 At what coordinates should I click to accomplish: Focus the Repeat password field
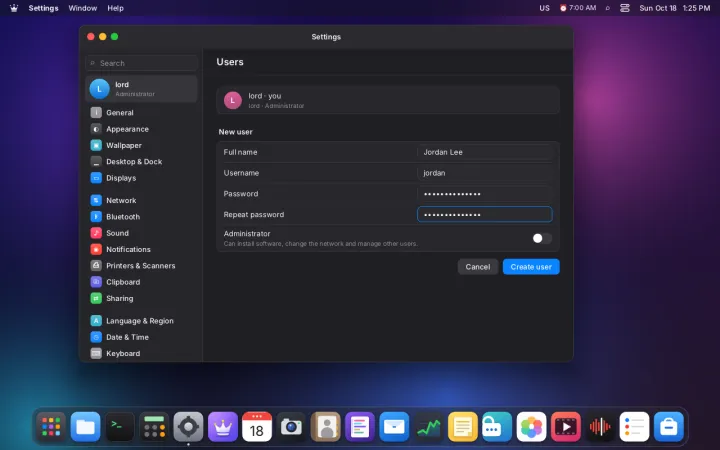point(484,214)
